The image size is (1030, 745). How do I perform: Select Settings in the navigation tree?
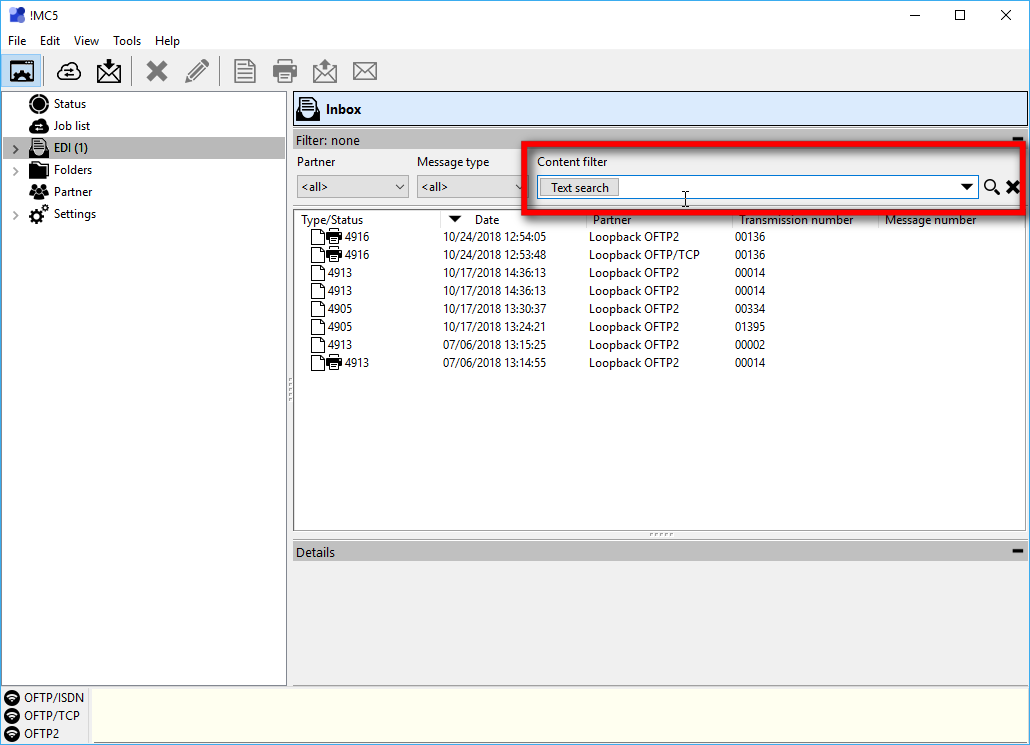click(x=75, y=214)
